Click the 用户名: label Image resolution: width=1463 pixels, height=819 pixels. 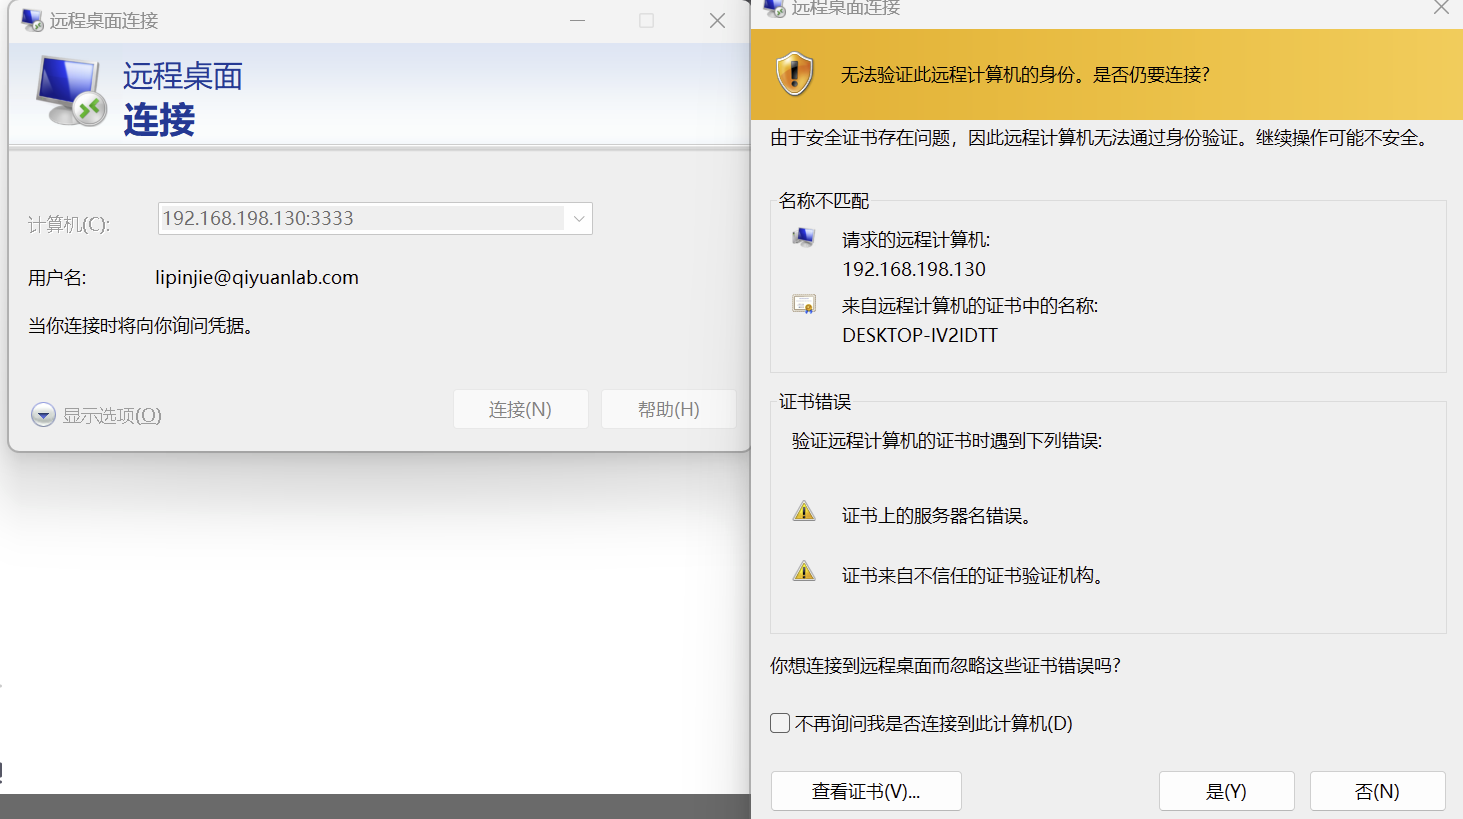(x=57, y=278)
